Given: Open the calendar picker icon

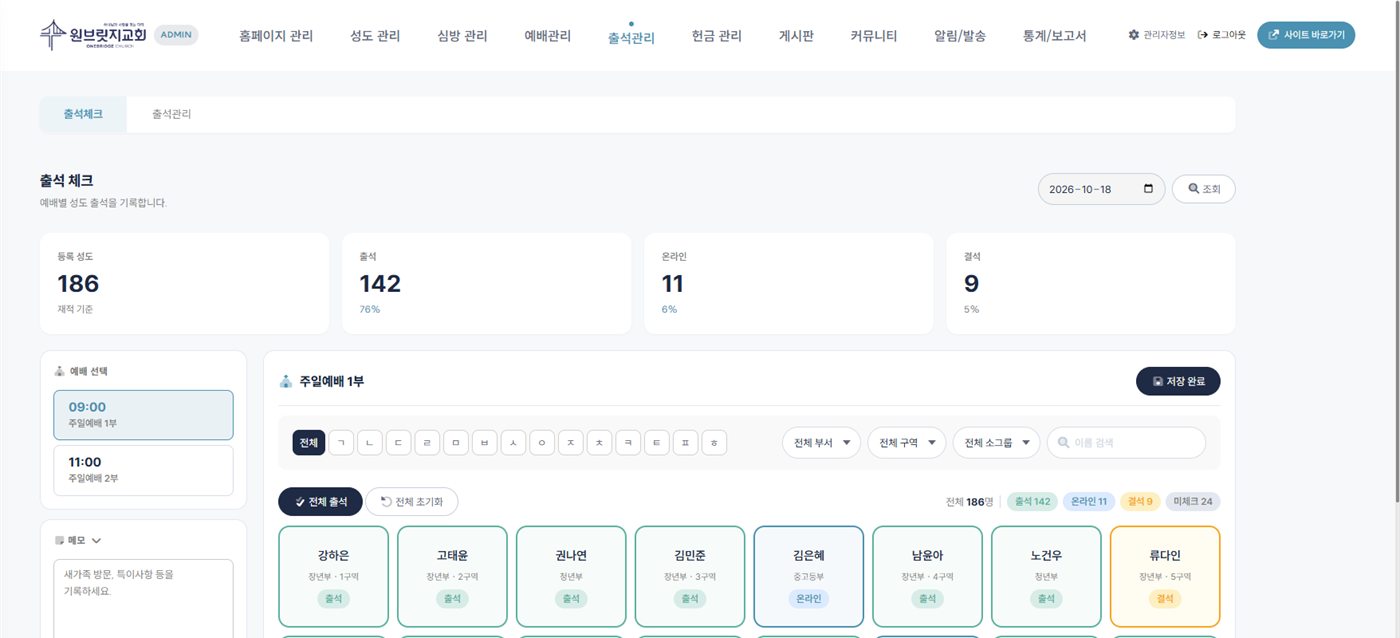Looking at the screenshot, I should click(x=1148, y=188).
